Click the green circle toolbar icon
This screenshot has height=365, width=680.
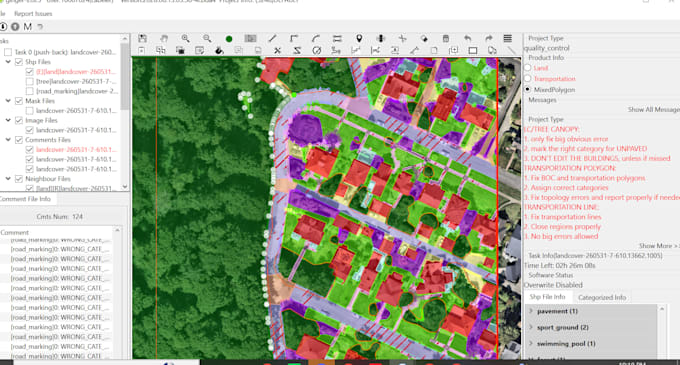click(229, 39)
